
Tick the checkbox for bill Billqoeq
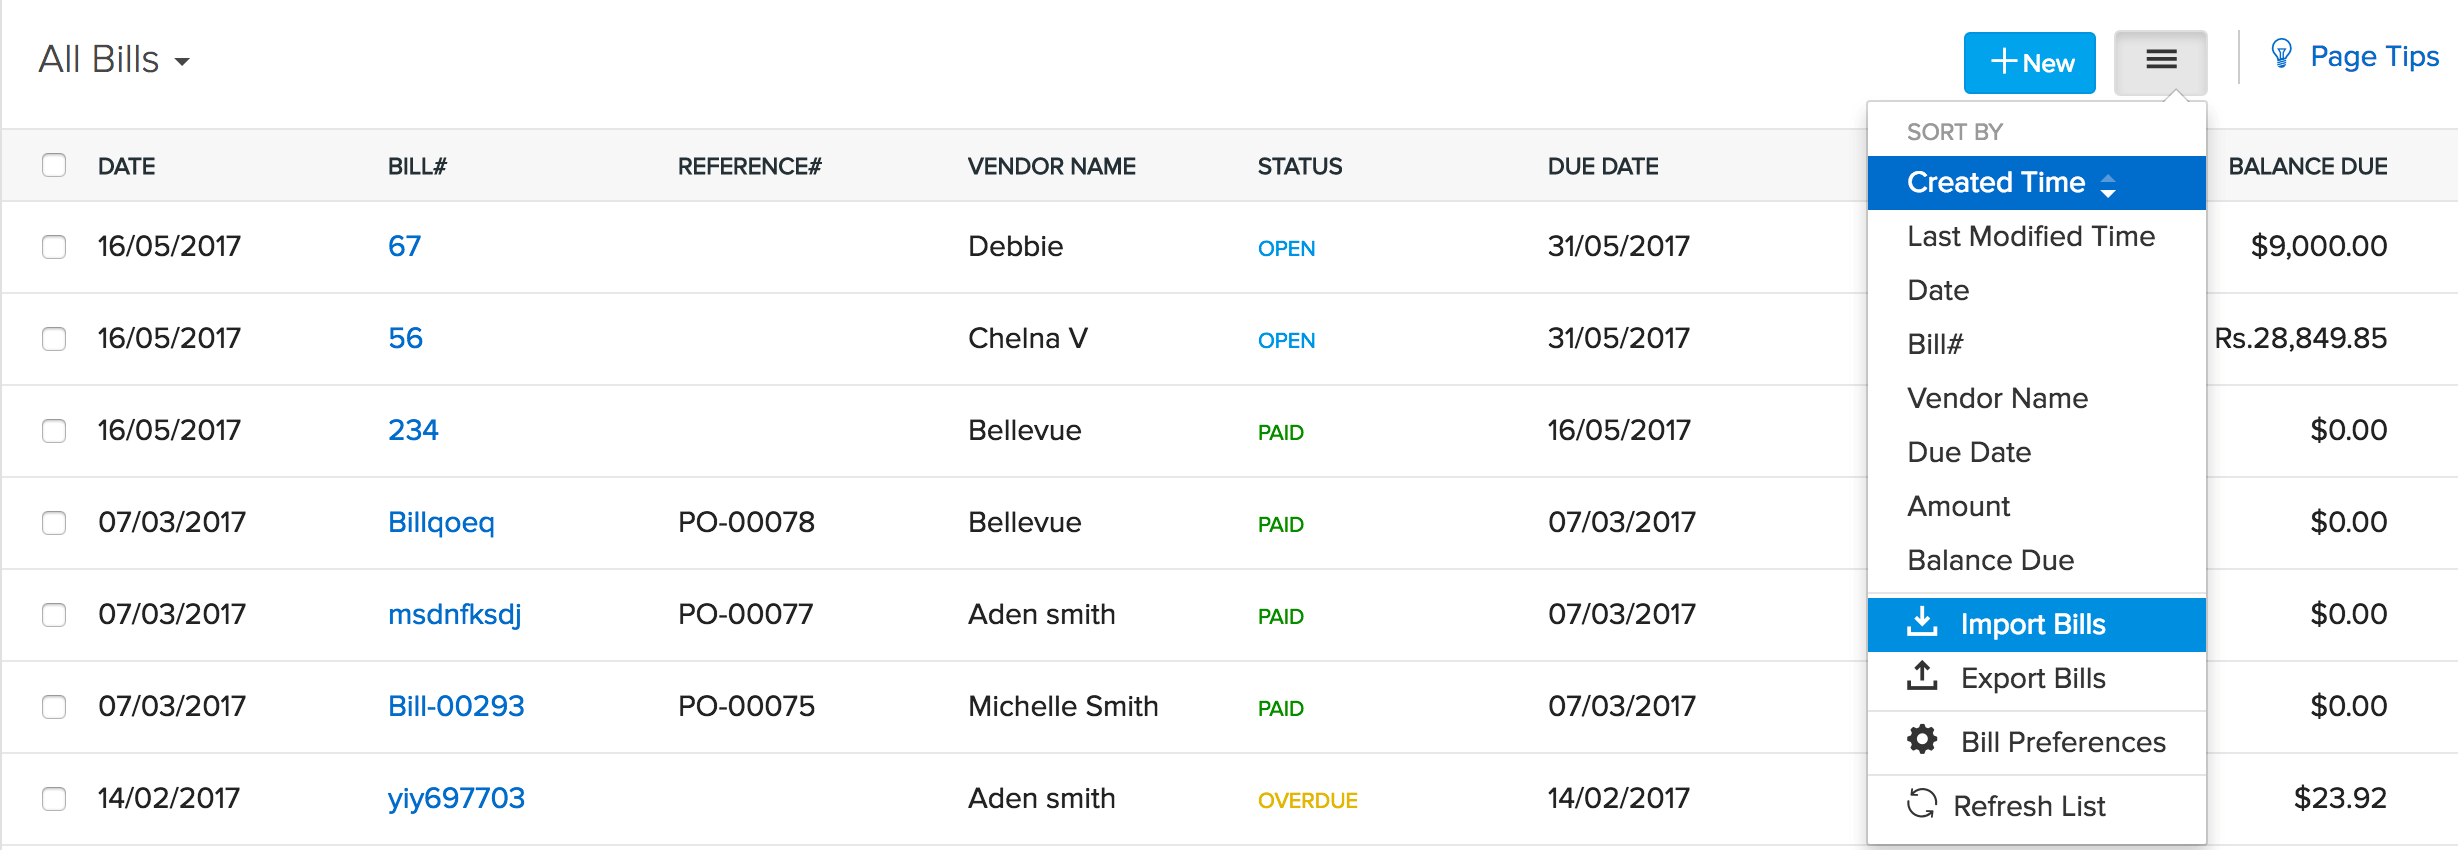pos(54,523)
